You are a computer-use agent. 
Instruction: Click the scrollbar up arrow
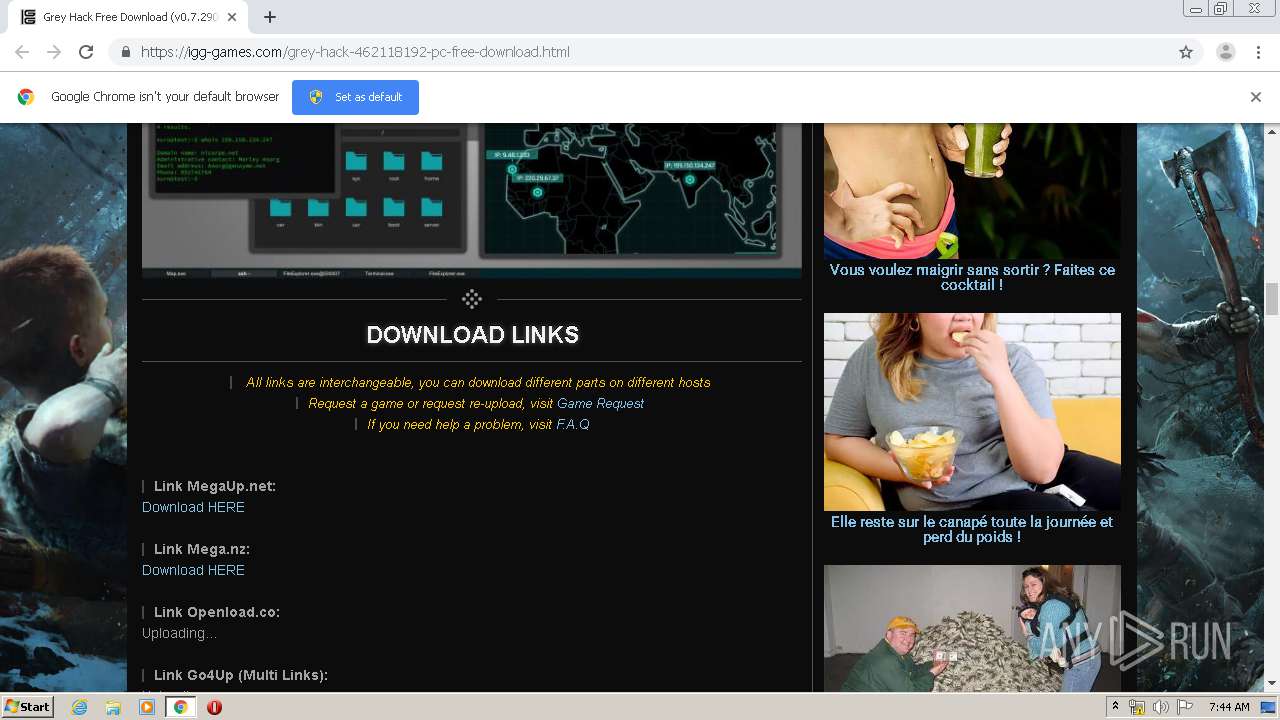(1272, 131)
